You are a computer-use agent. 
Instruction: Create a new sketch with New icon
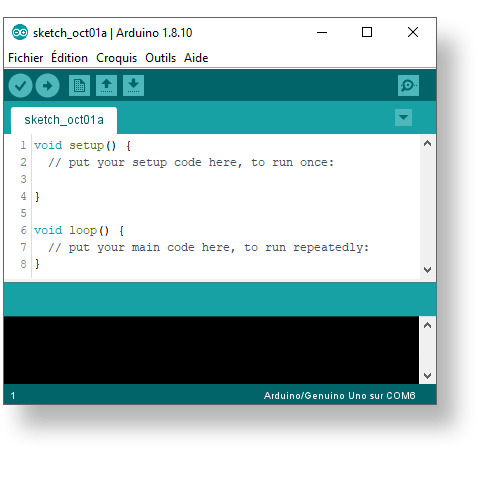79,86
